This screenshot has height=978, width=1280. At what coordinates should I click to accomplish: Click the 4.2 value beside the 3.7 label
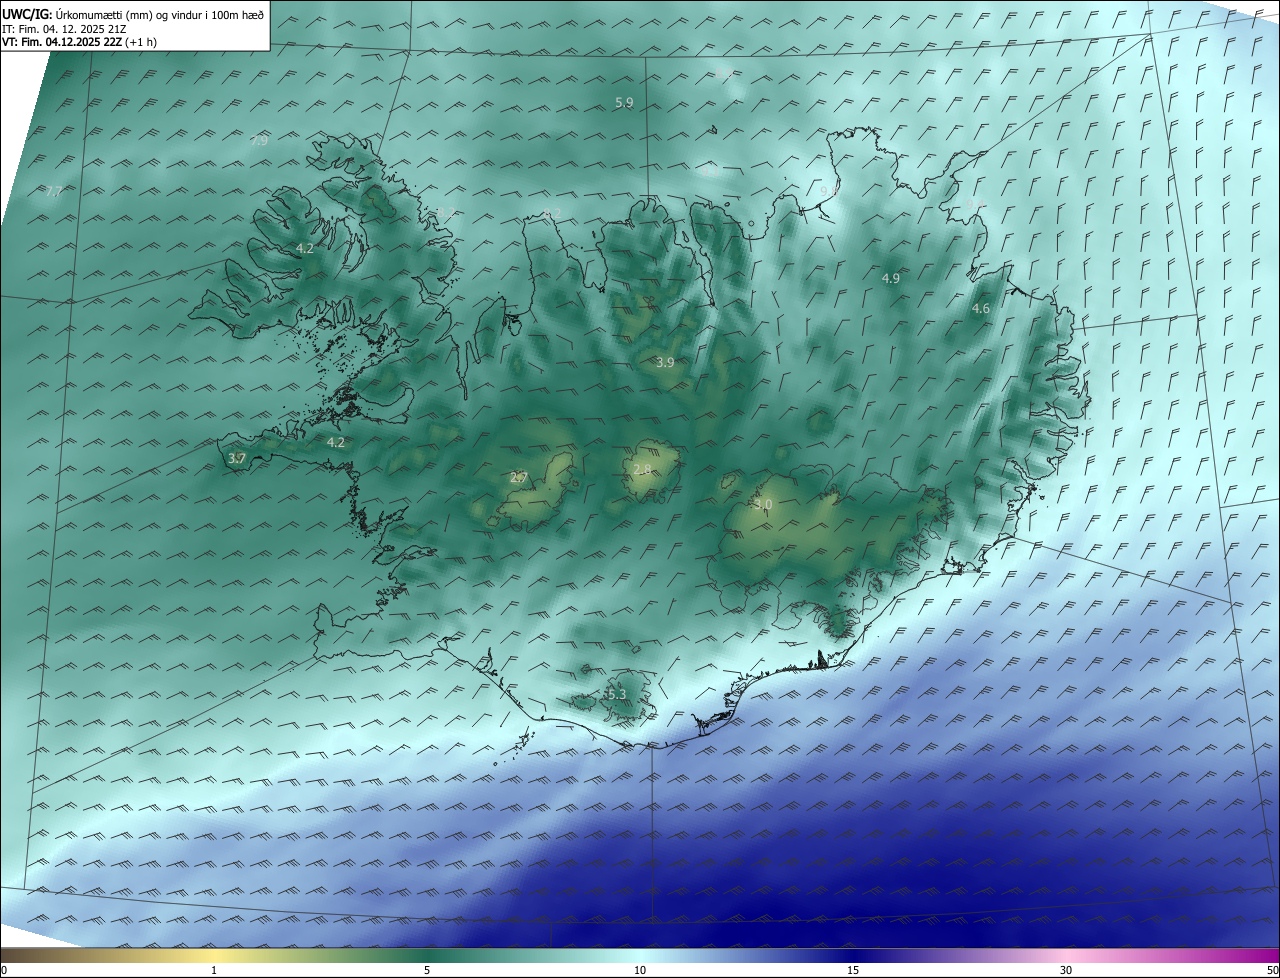click(x=336, y=442)
